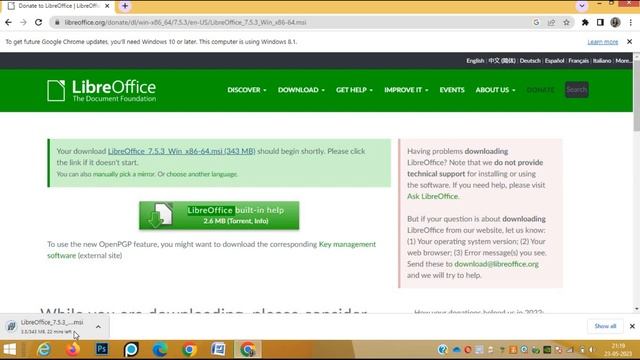Open Photoshop from the taskbar

point(102,349)
